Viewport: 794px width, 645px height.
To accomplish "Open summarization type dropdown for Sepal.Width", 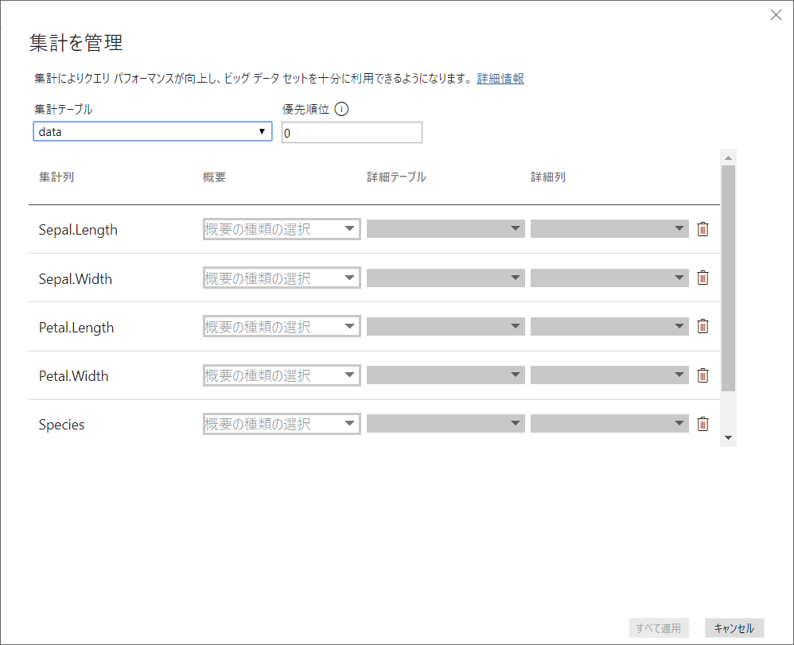I will [x=282, y=278].
